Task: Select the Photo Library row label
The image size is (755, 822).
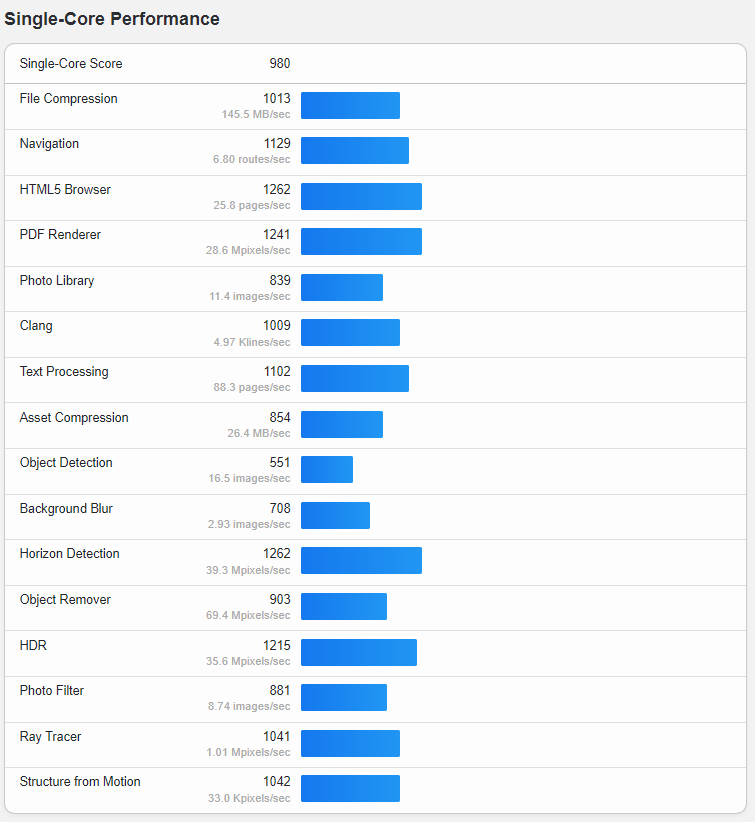Action: point(57,281)
